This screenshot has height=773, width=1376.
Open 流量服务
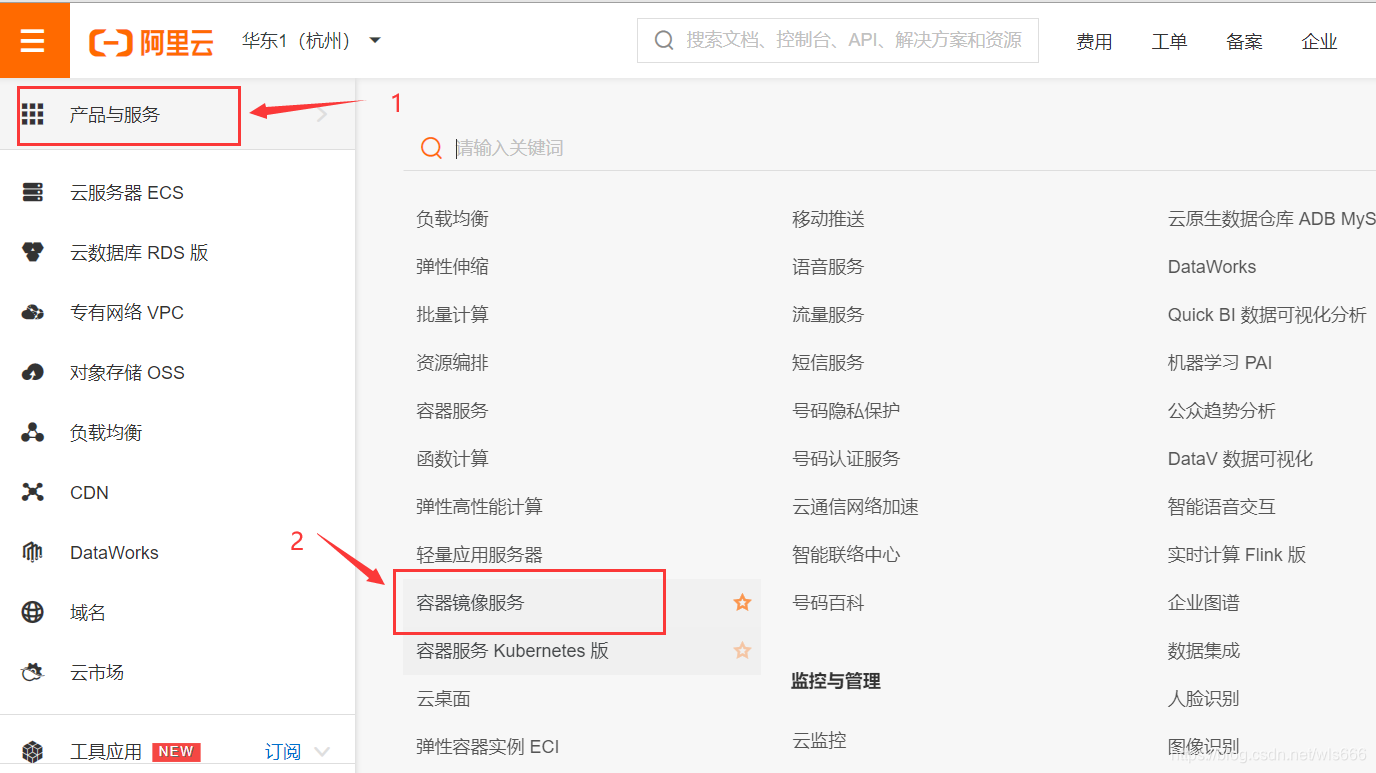828,315
